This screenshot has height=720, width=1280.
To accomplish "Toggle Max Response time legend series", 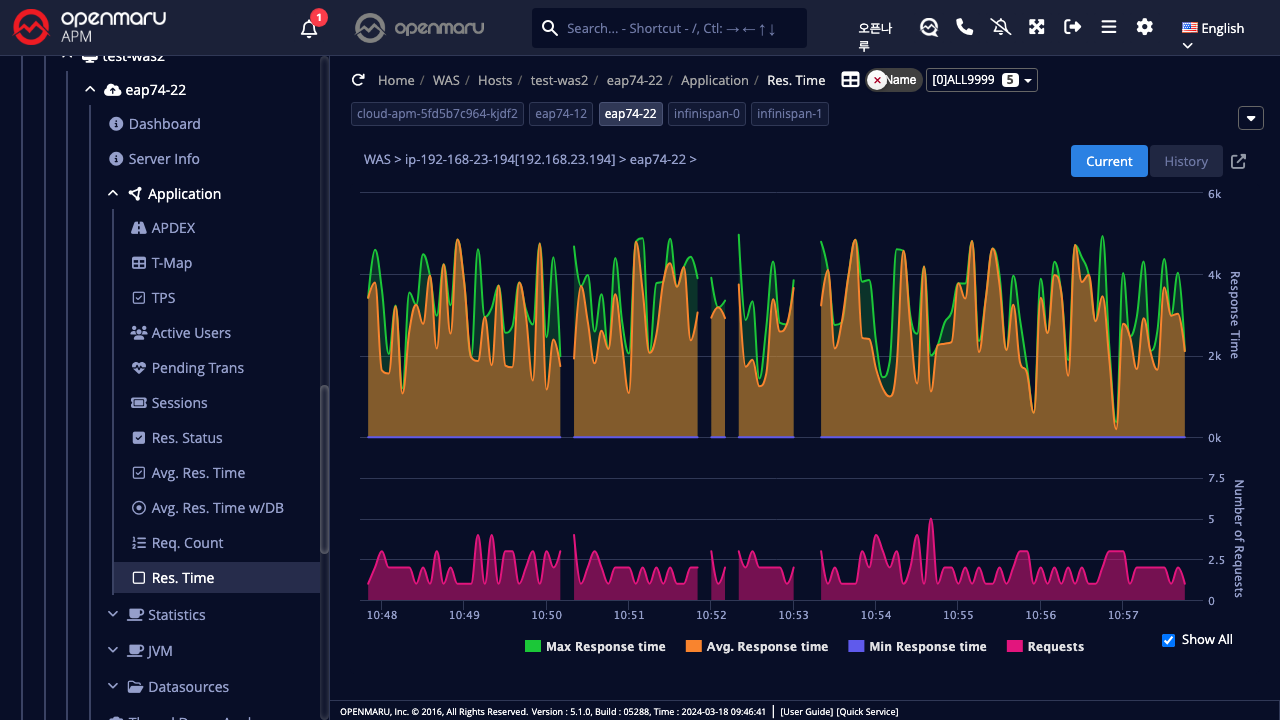I will (x=595, y=647).
